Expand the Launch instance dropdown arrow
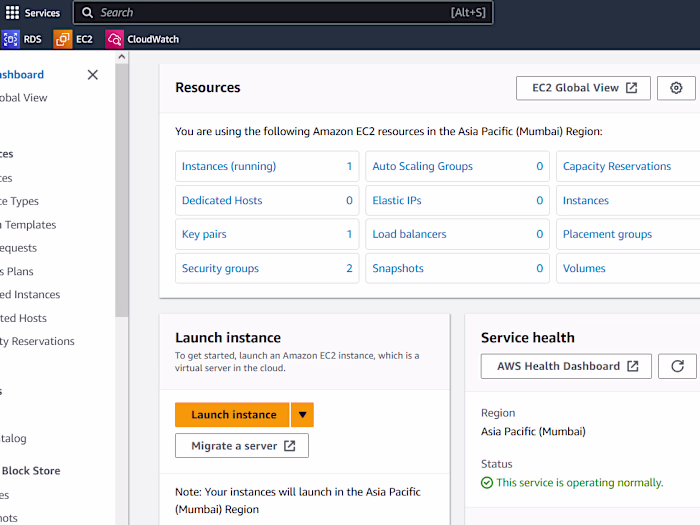This screenshot has width=700, height=525. tap(302, 415)
